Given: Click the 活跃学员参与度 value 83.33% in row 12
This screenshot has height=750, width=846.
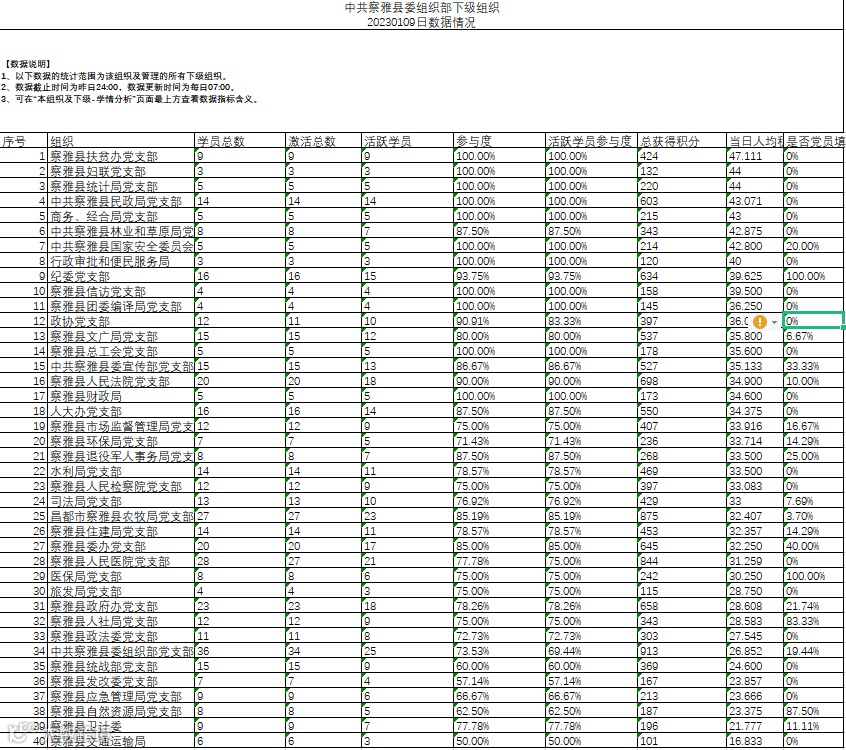Looking at the screenshot, I should pyautogui.click(x=591, y=321).
